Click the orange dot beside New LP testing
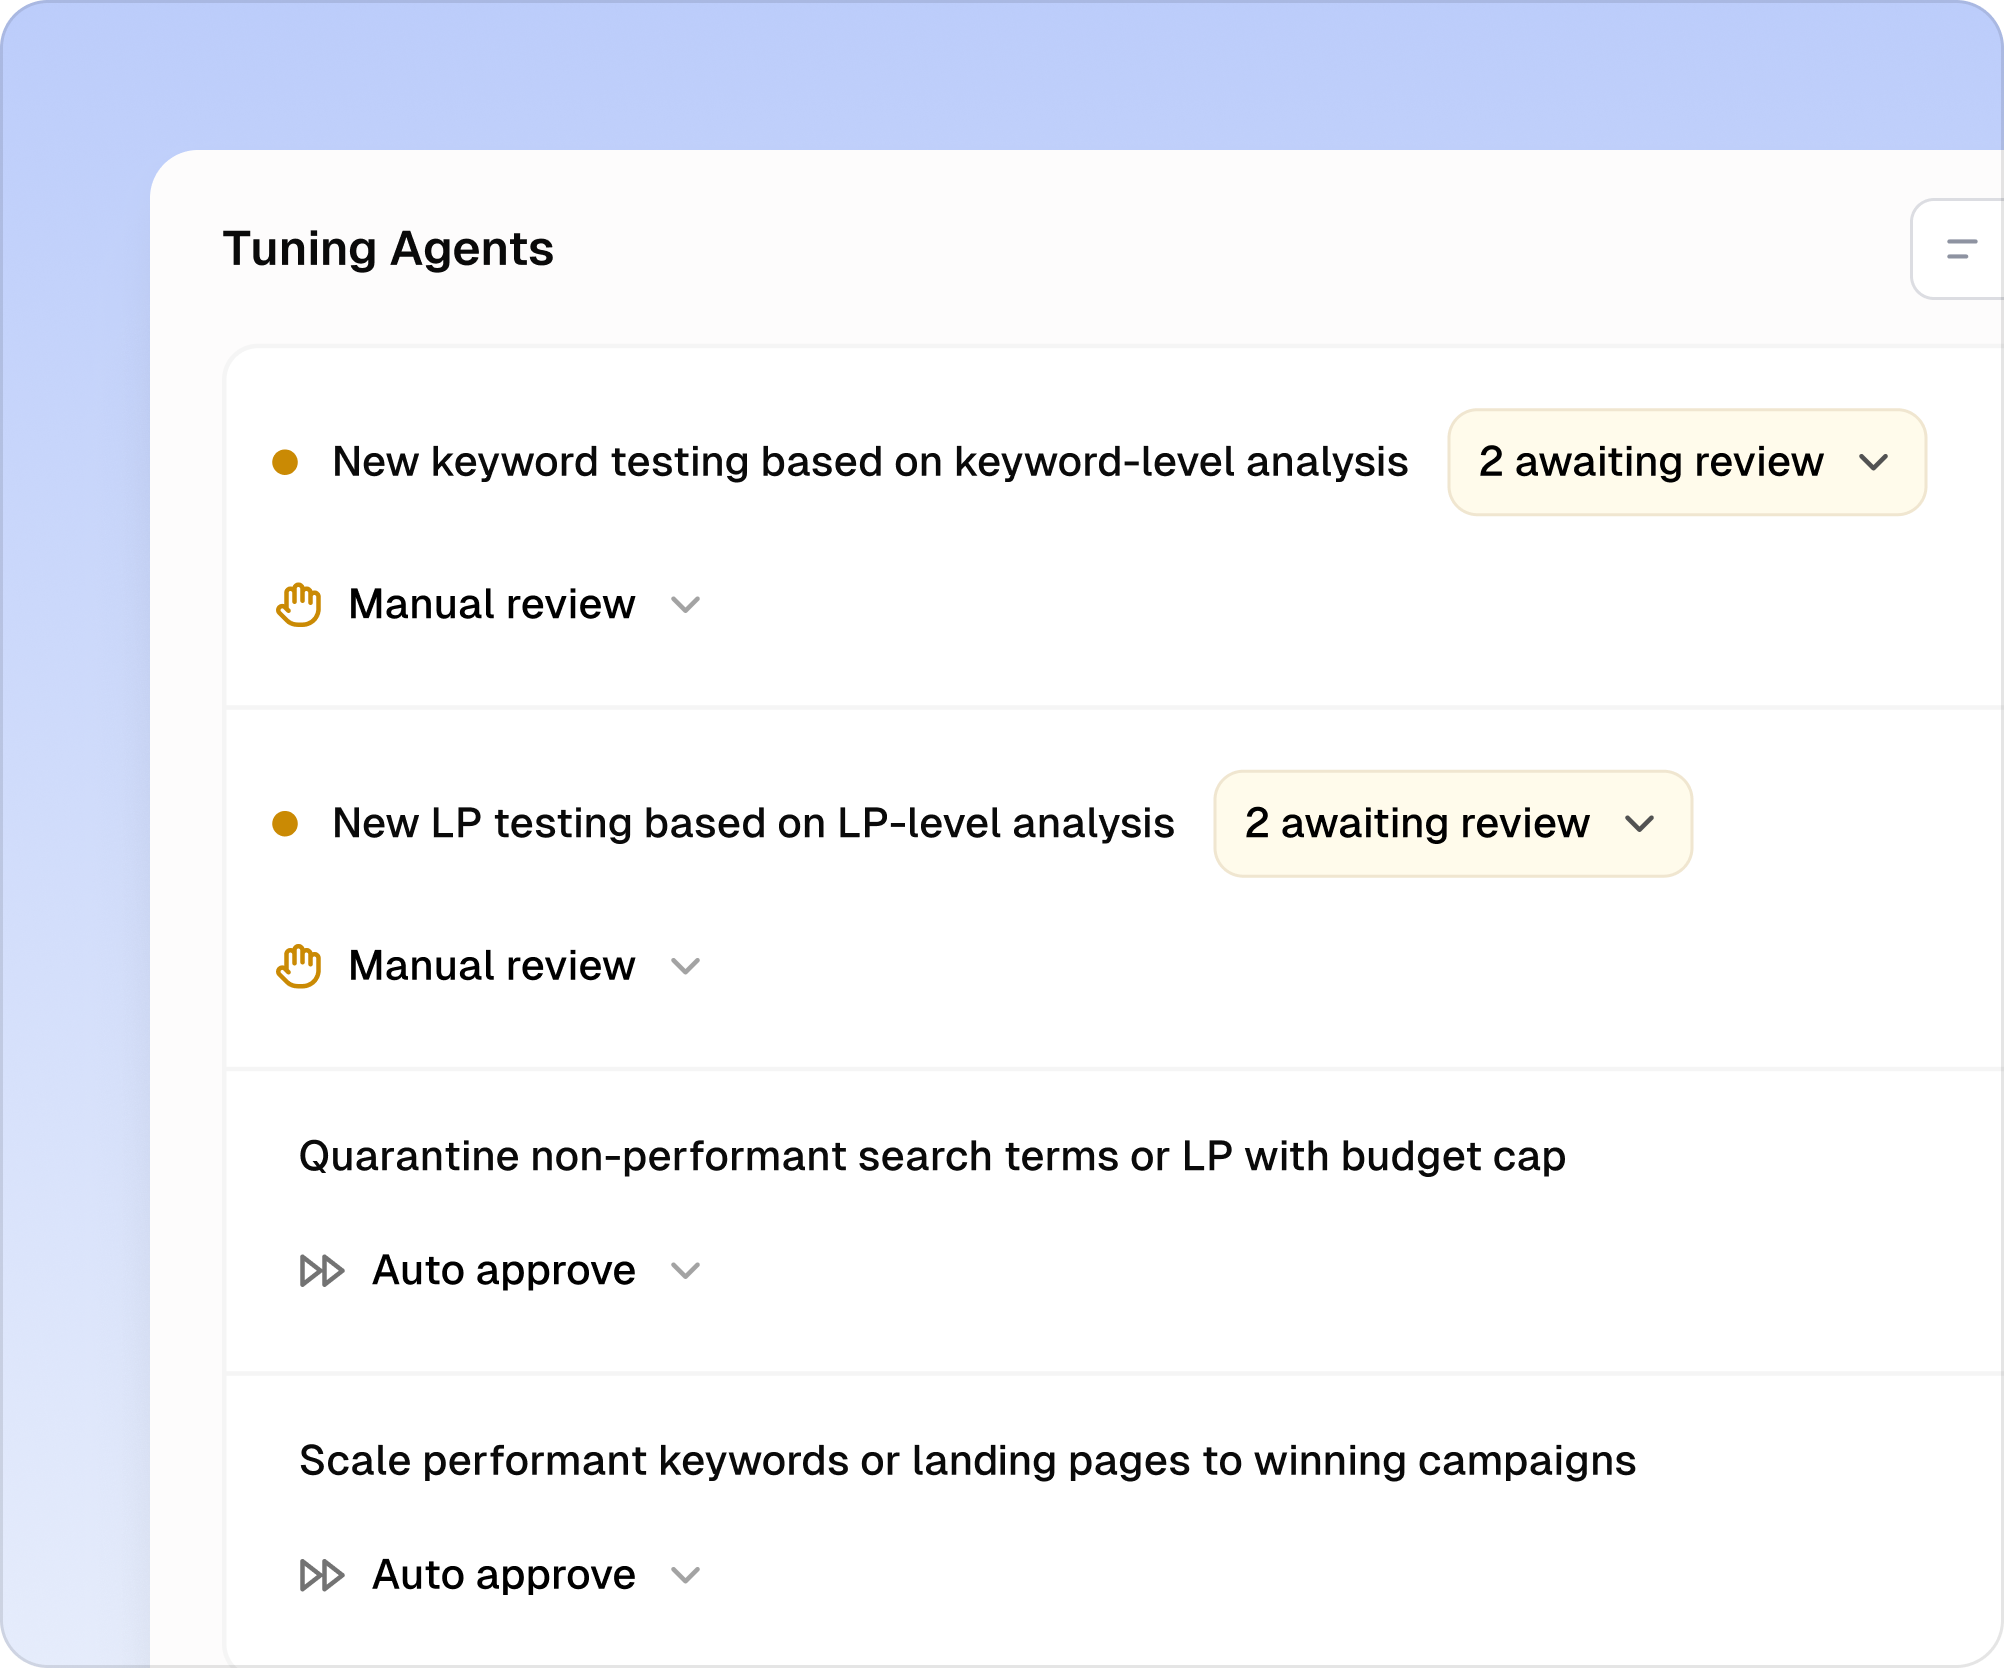The image size is (2004, 1668). (x=285, y=824)
